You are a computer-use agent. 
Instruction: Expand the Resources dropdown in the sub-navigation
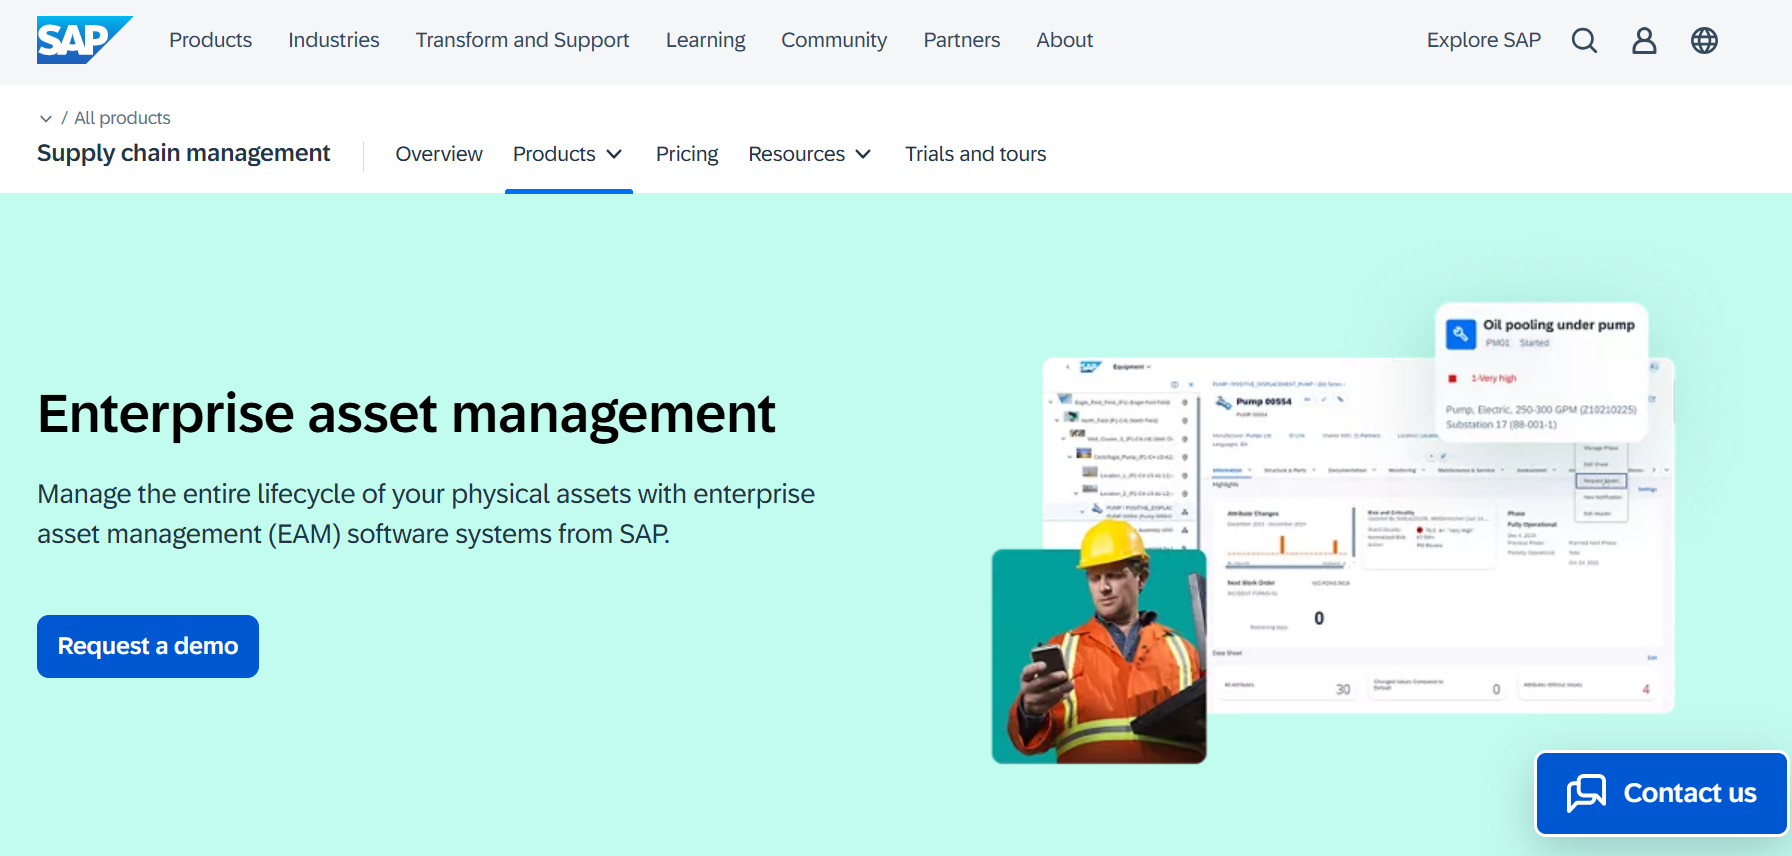(810, 154)
